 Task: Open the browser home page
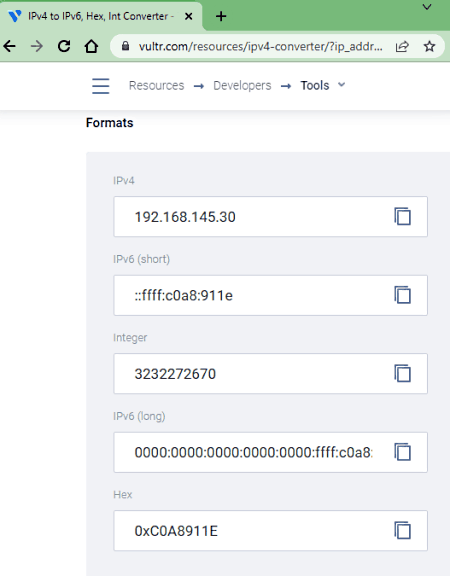click(91, 46)
